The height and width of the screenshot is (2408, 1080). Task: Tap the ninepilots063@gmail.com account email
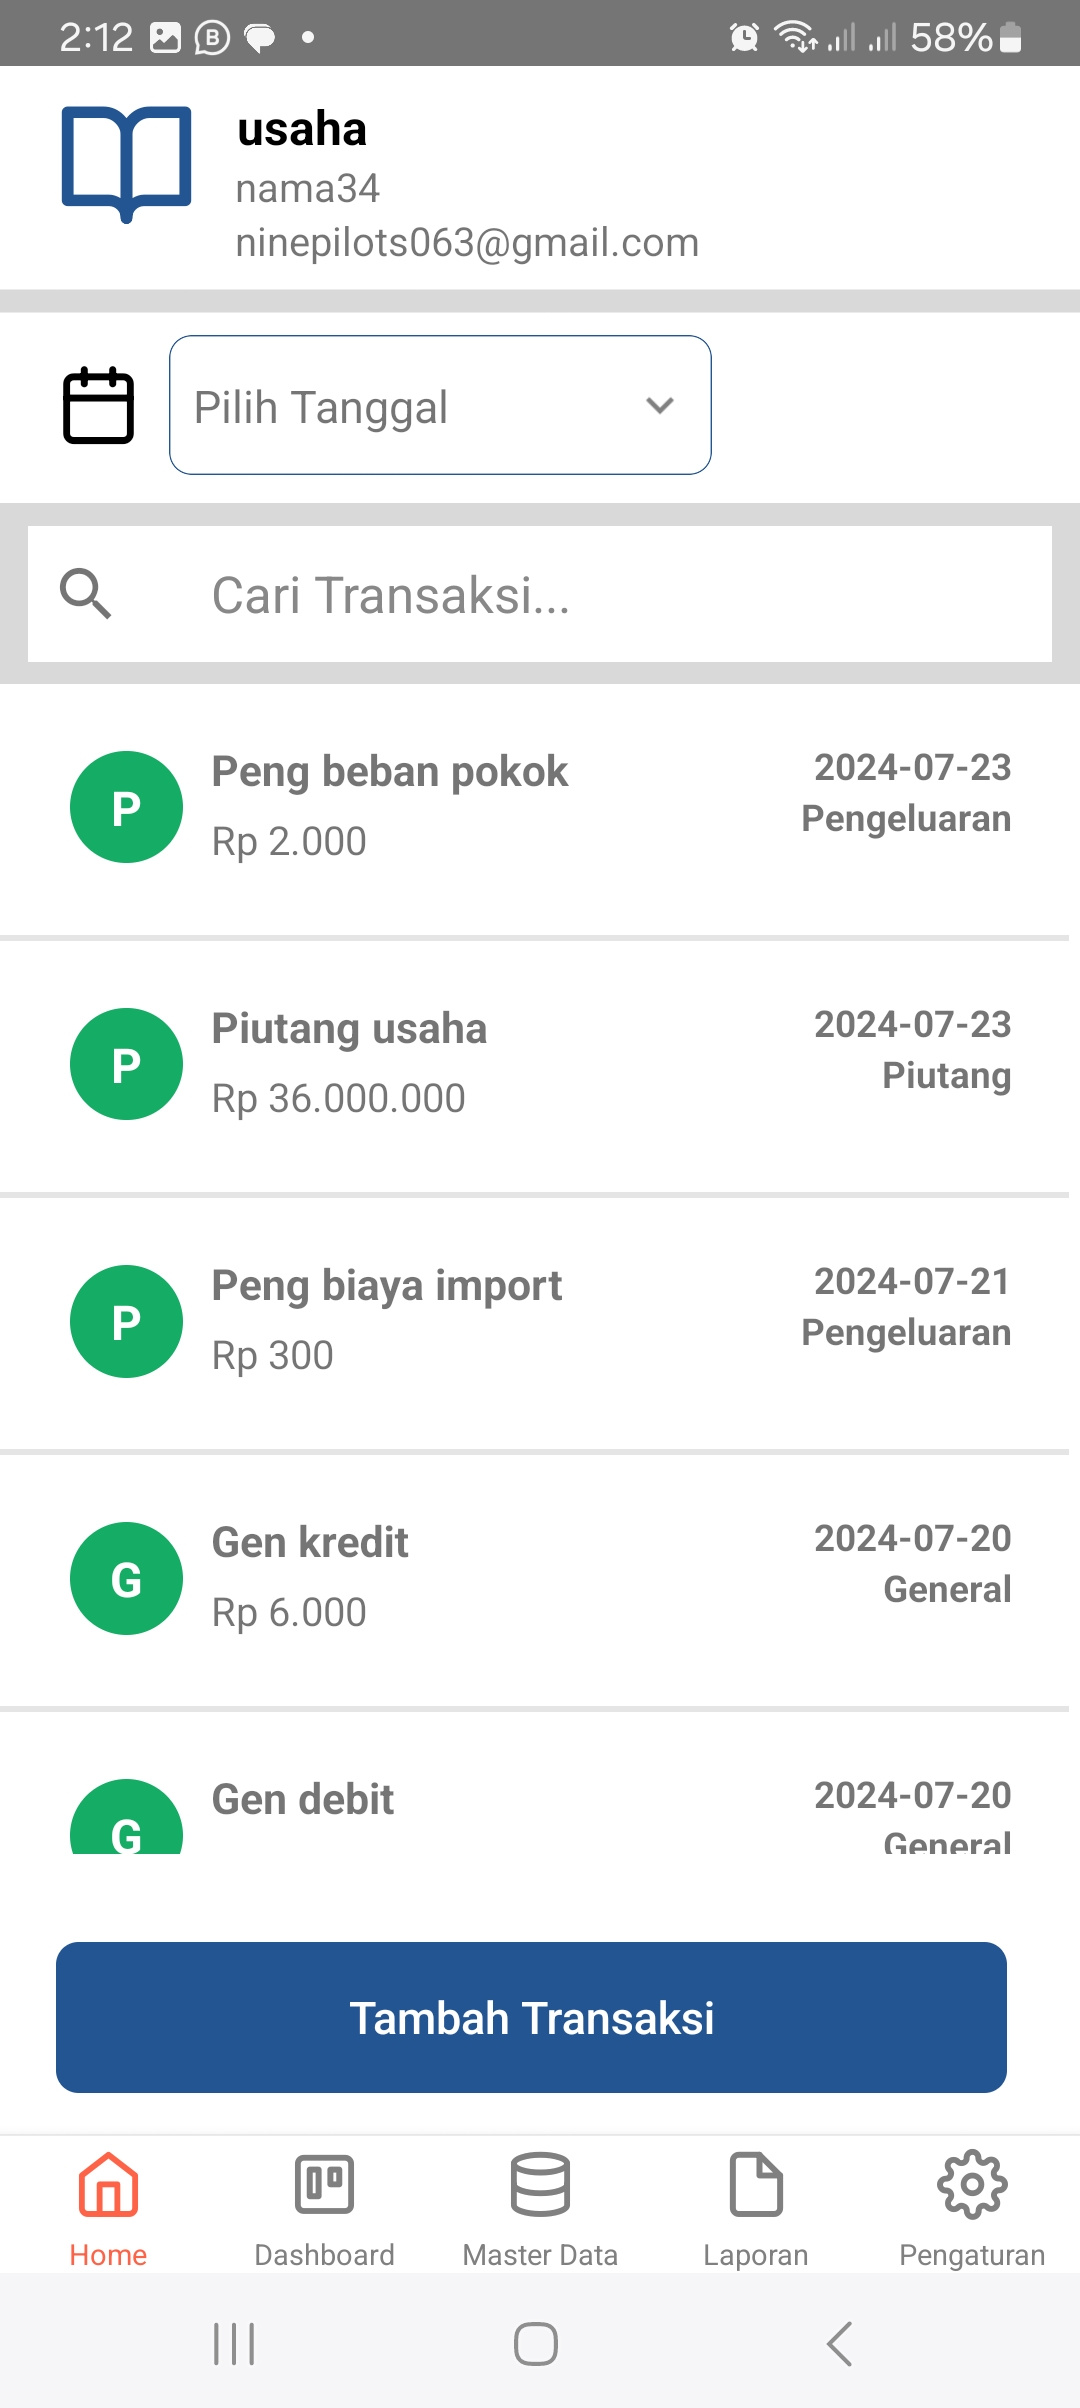[x=467, y=243]
